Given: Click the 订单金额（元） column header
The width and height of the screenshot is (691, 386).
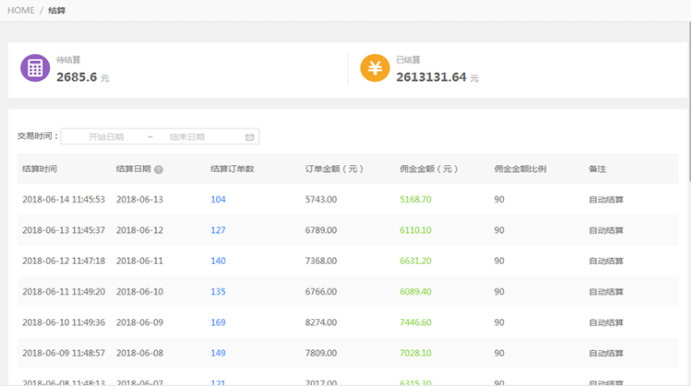Looking at the screenshot, I should [334, 169].
